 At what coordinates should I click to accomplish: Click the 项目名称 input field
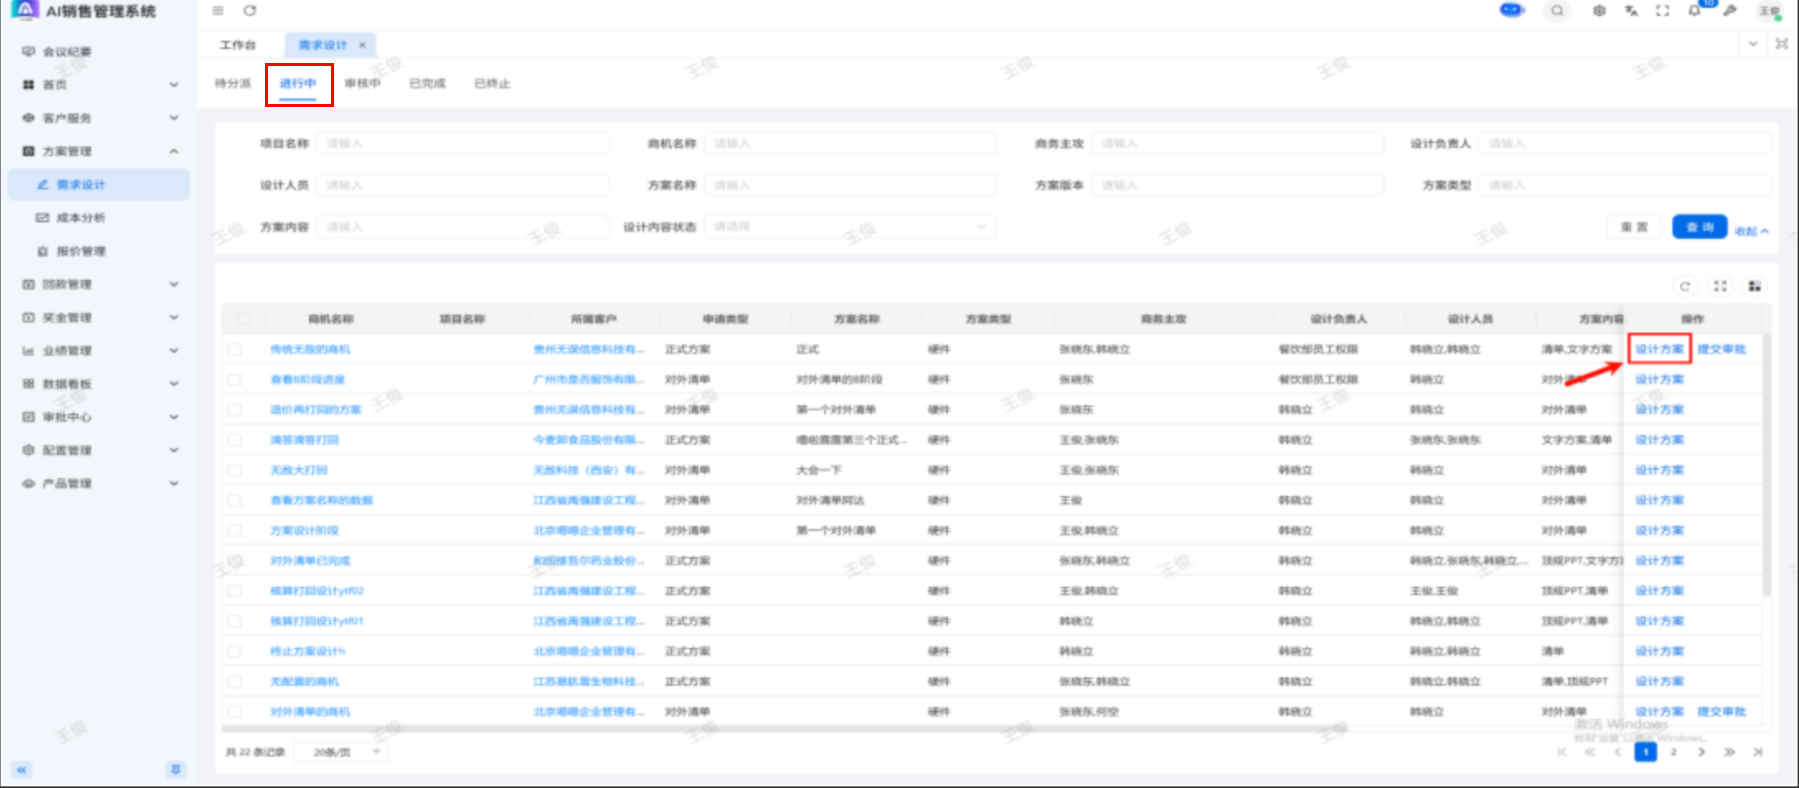coord(464,144)
